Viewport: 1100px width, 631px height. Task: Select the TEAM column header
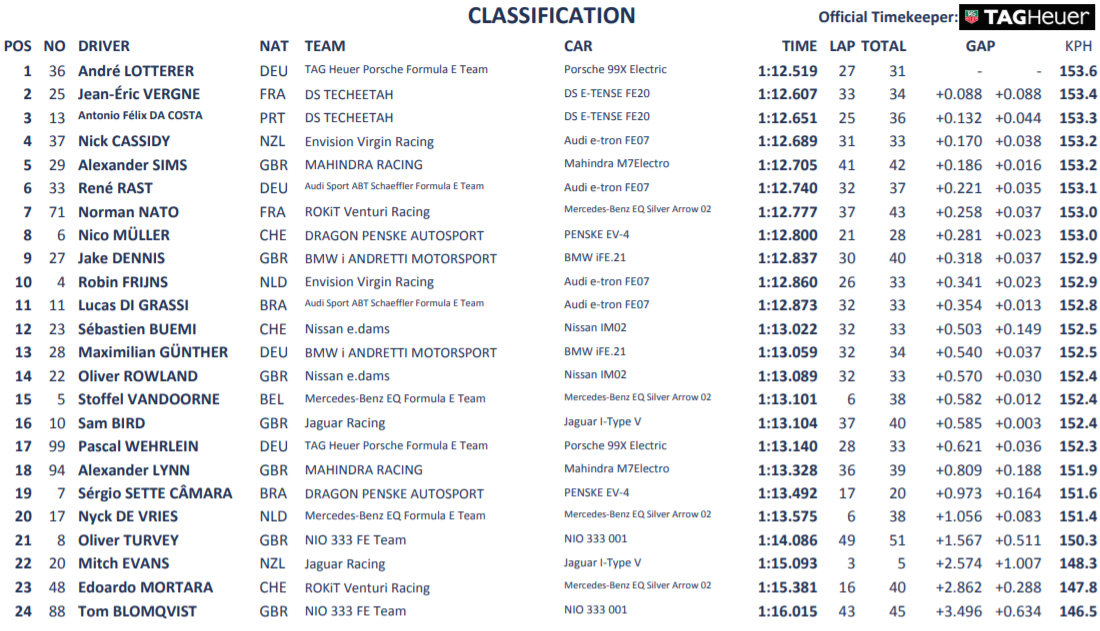tap(325, 46)
